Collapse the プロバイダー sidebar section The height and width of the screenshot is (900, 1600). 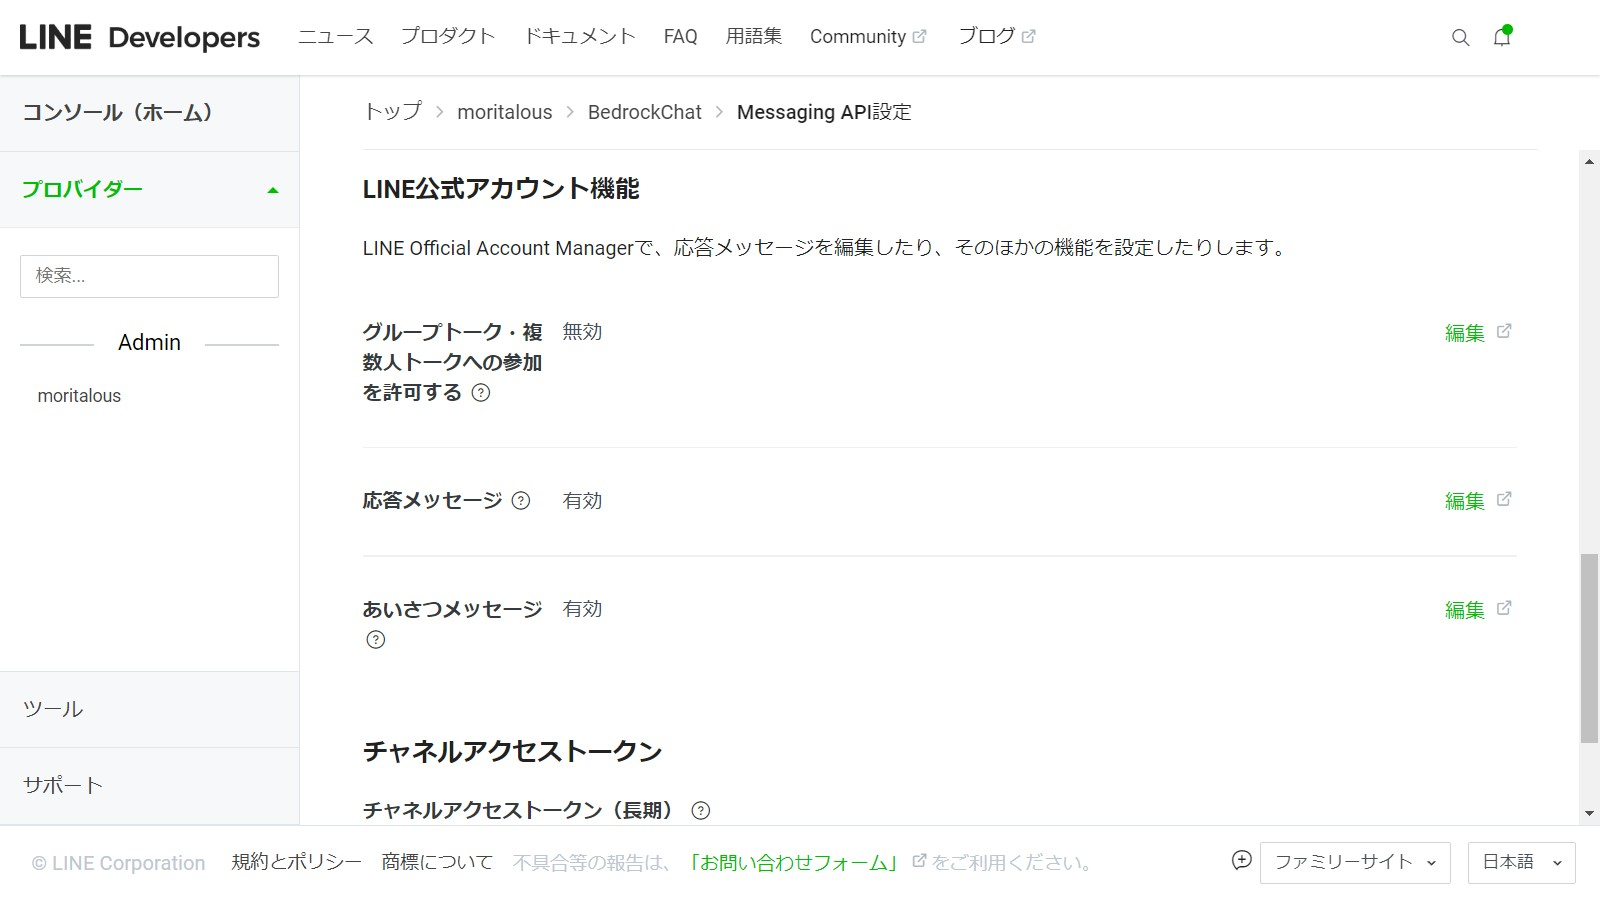(272, 190)
